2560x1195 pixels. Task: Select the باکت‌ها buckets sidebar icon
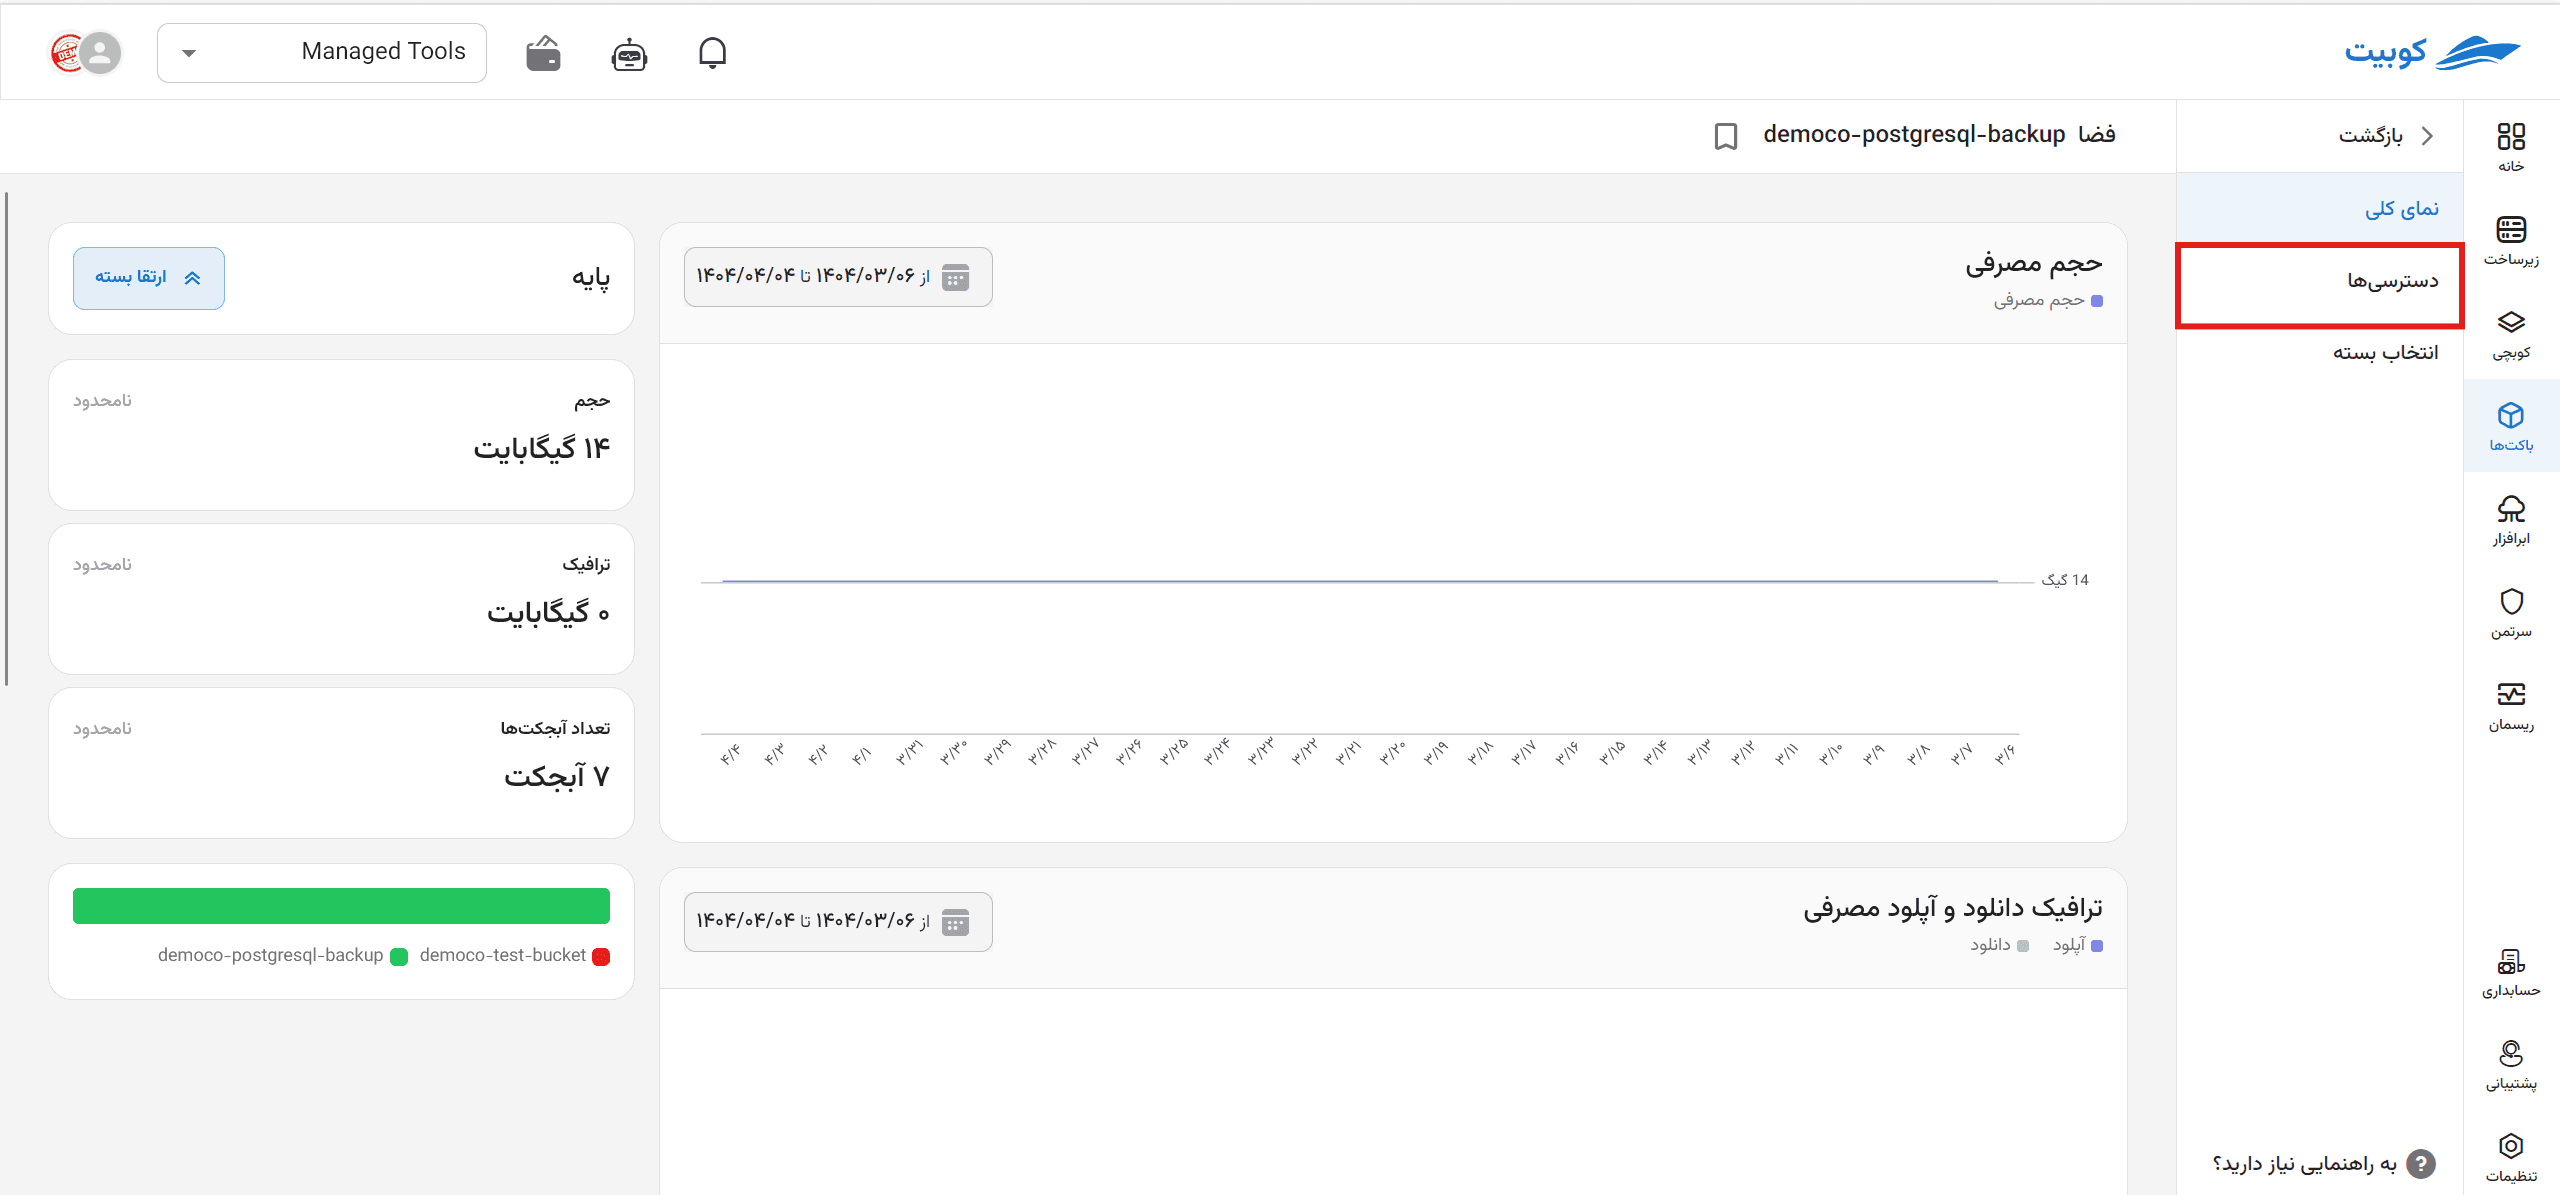(x=2511, y=426)
